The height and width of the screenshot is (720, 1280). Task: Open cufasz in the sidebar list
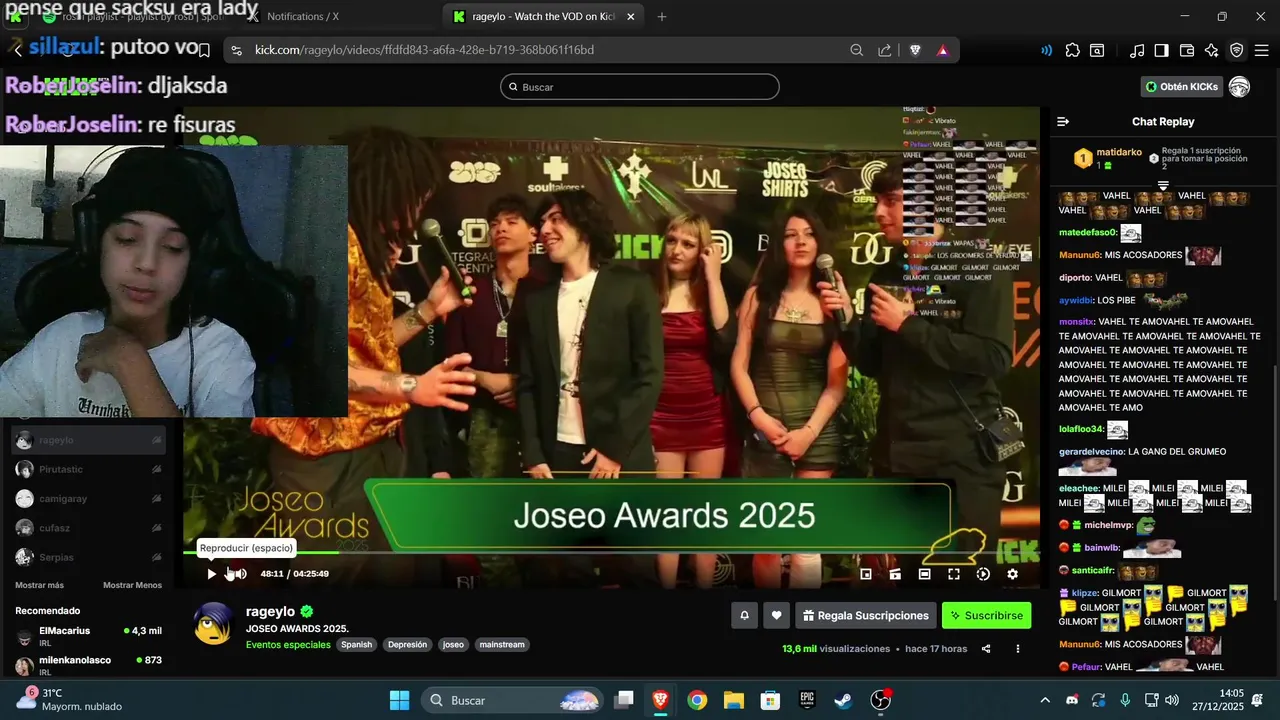(x=88, y=527)
